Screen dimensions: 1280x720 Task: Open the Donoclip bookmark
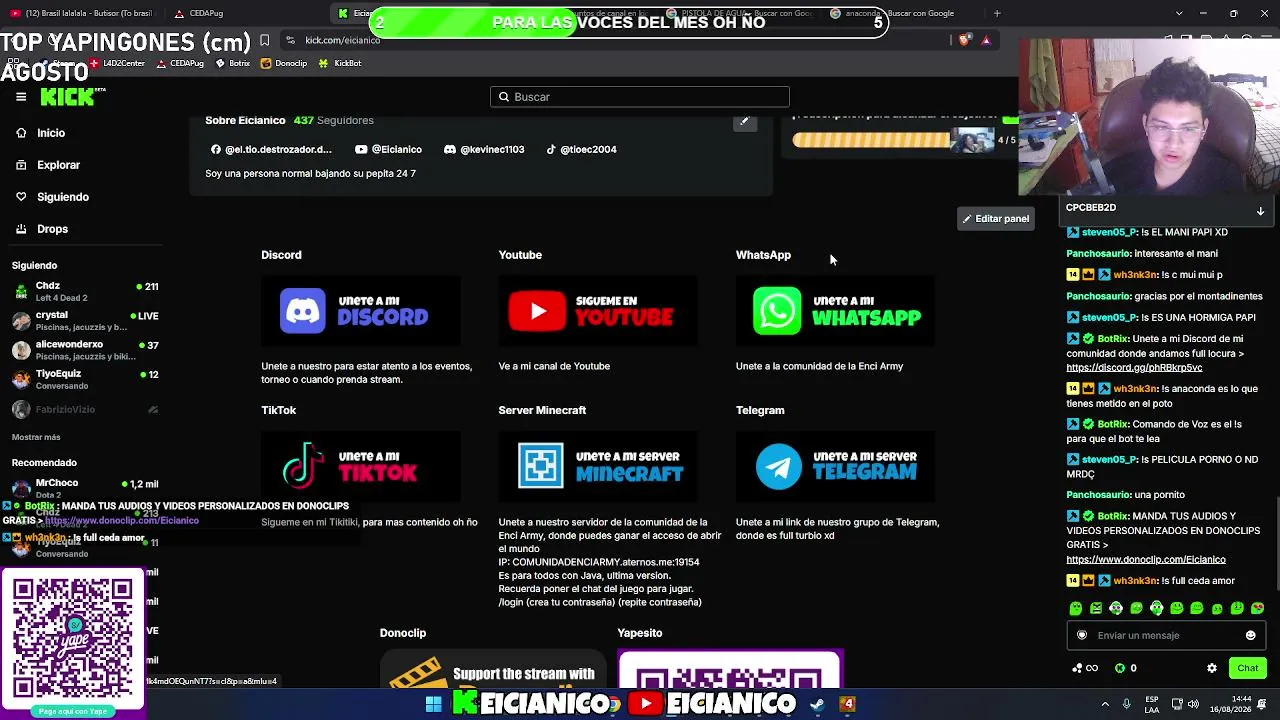point(284,63)
